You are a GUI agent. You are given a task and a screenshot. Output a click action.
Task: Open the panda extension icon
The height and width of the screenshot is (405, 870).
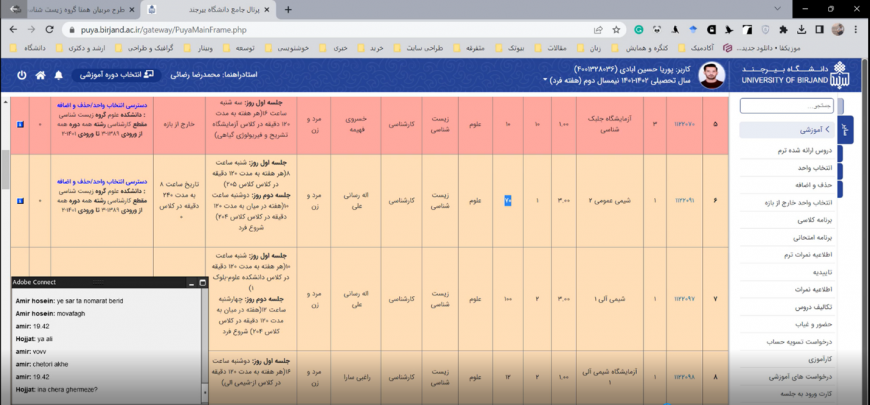click(657, 30)
